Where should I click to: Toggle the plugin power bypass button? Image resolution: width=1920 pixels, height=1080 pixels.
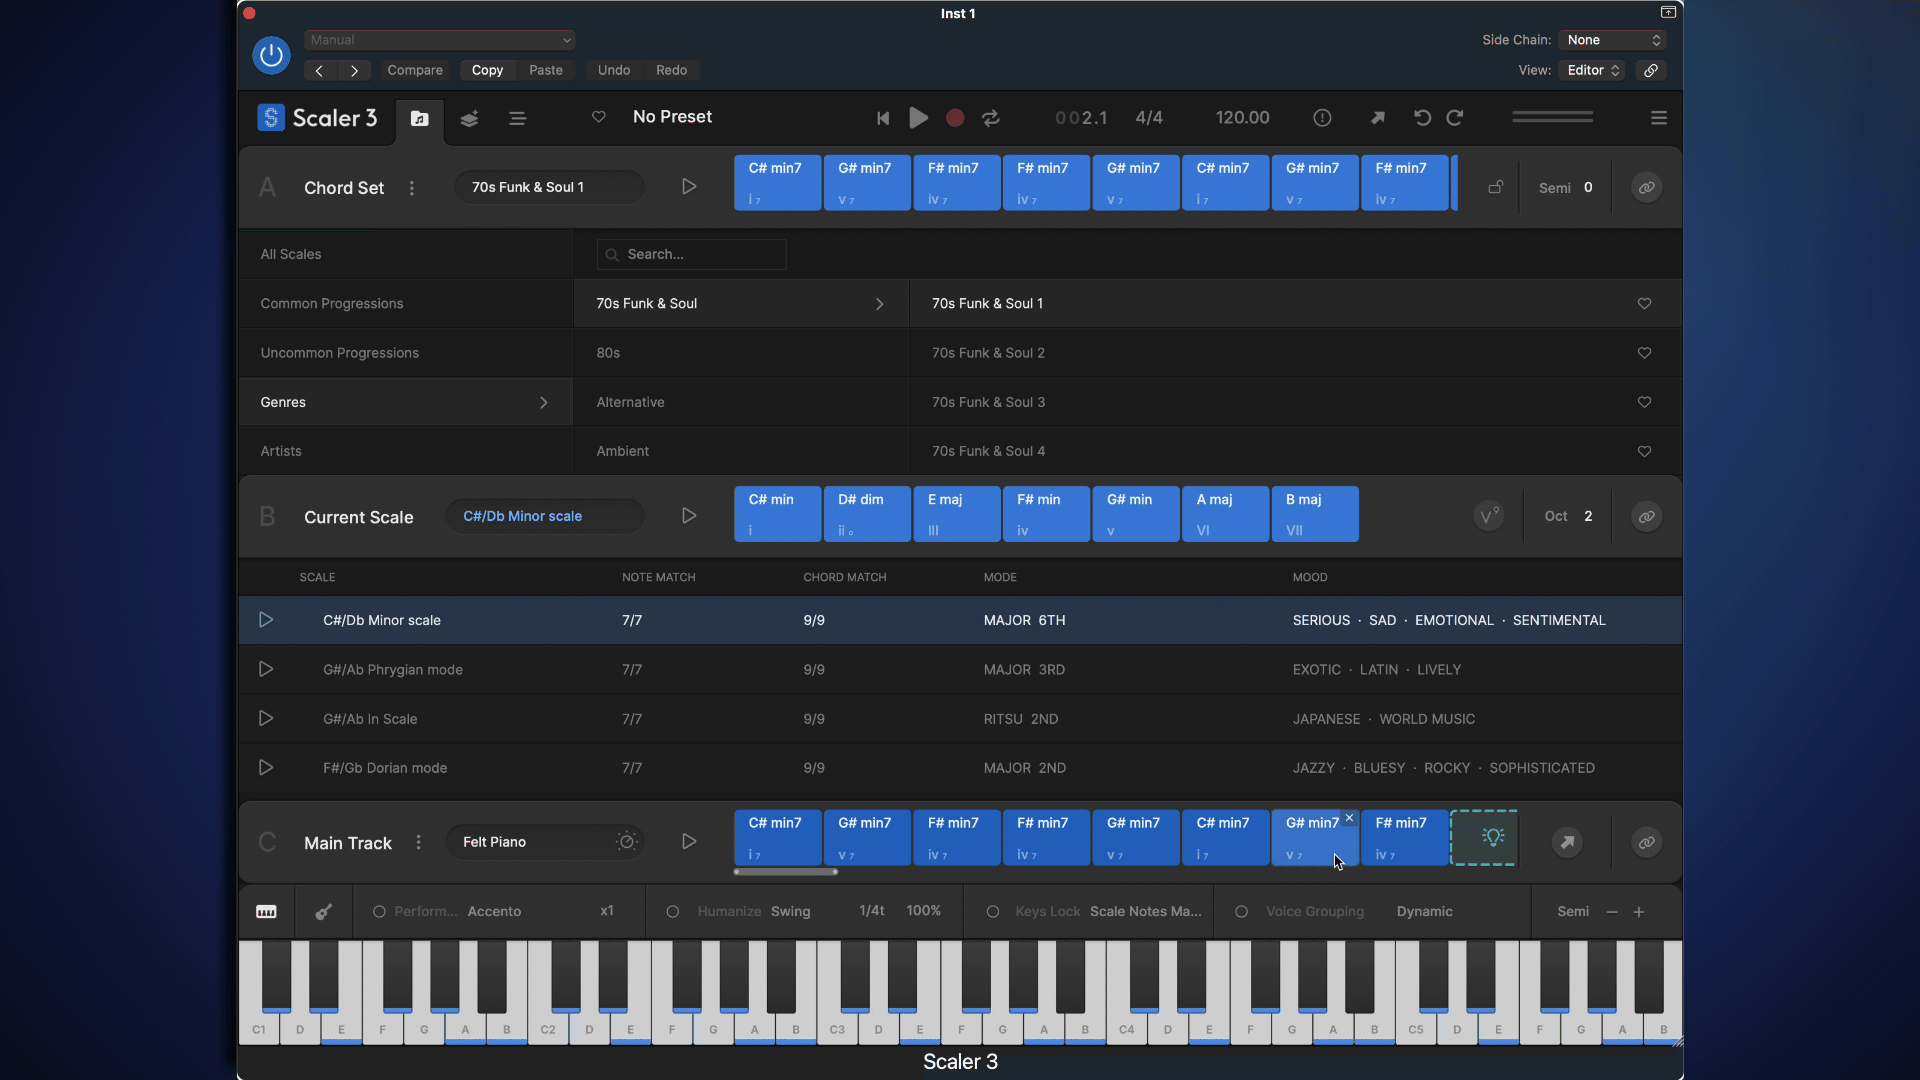pos(271,55)
